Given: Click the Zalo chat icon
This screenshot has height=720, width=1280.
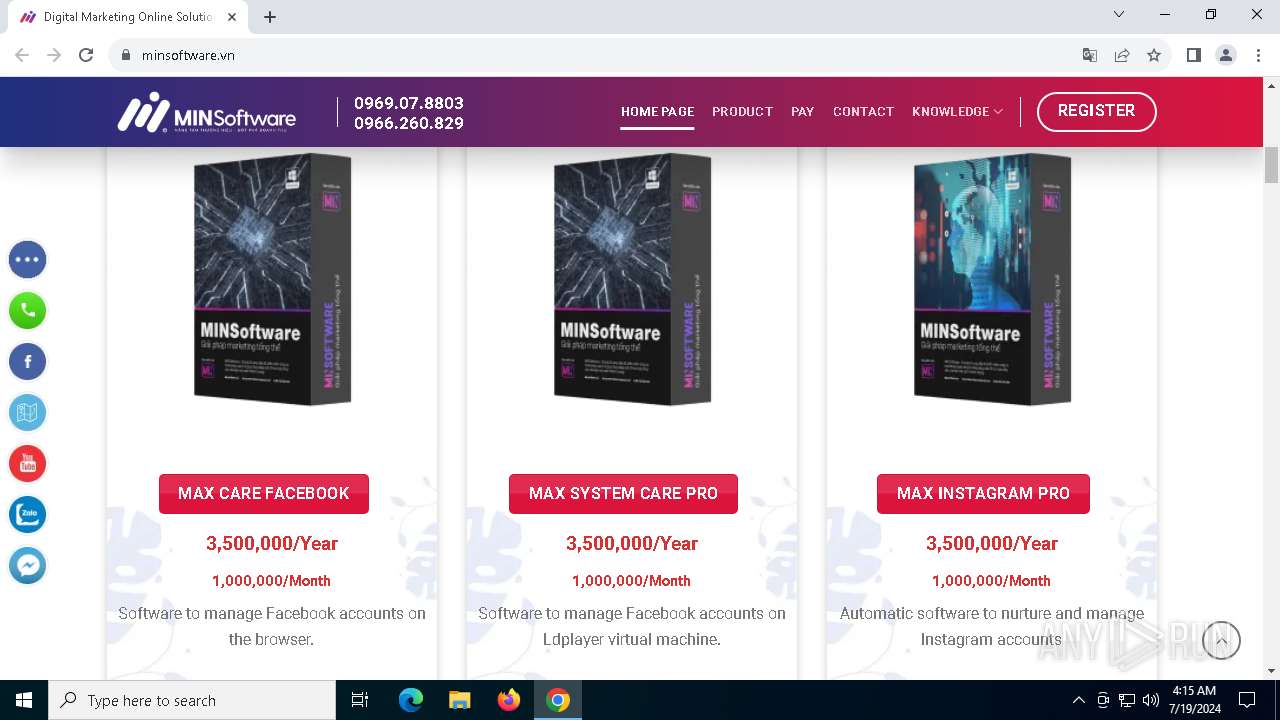Looking at the screenshot, I should pyautogui.click(x=28, y=515).
